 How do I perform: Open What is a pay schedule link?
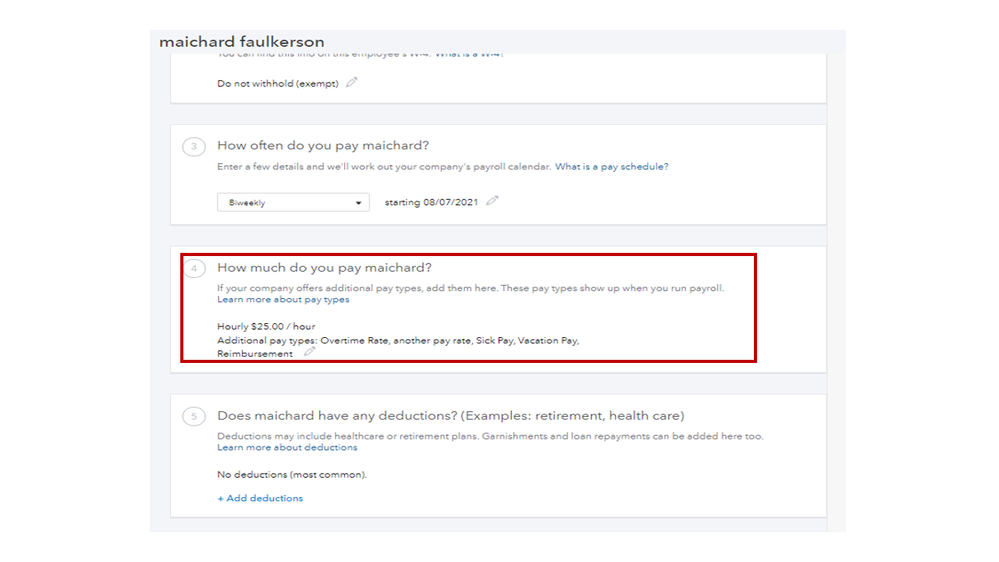(612, 167)
